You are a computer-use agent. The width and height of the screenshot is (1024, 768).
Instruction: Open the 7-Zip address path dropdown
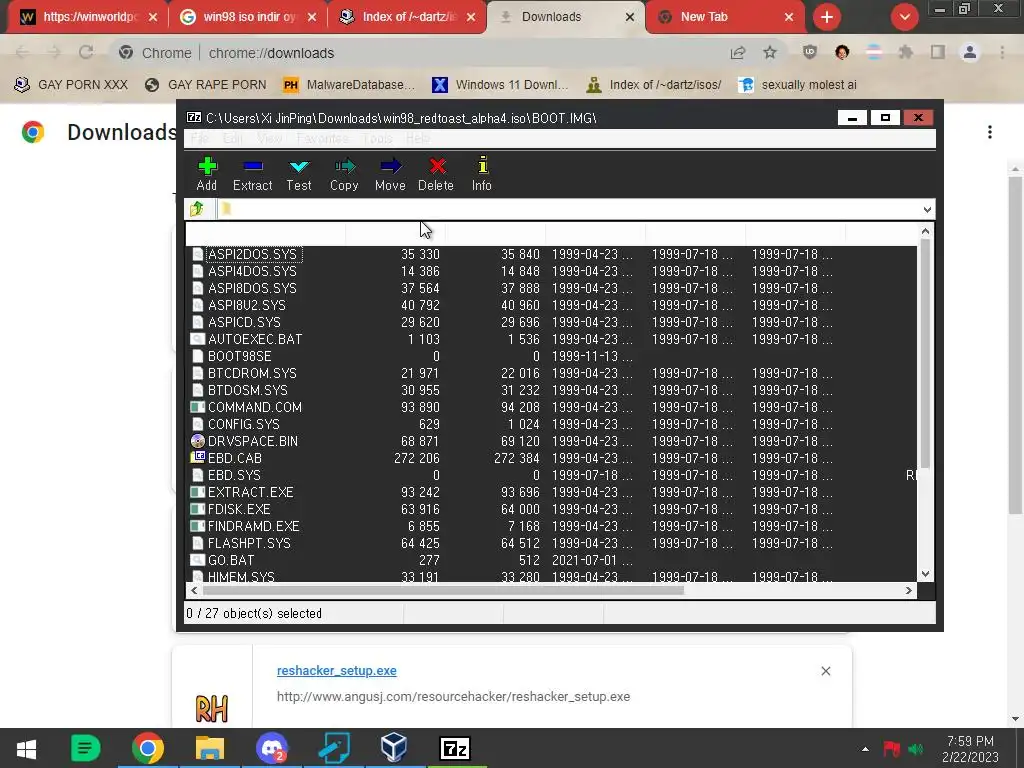point(927,210)
